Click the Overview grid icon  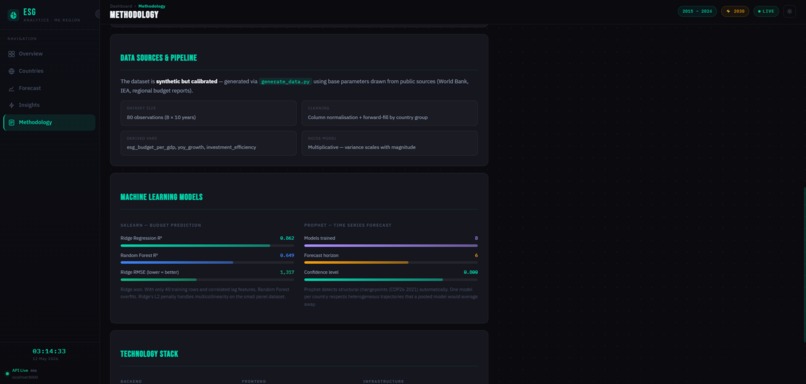pyautogui.click(x=11, y=54)
